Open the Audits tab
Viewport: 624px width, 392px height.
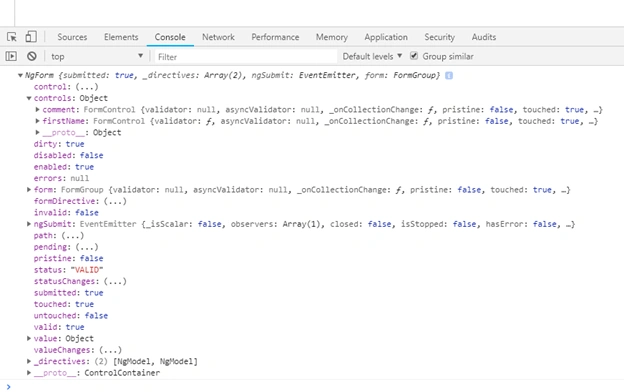484,37
